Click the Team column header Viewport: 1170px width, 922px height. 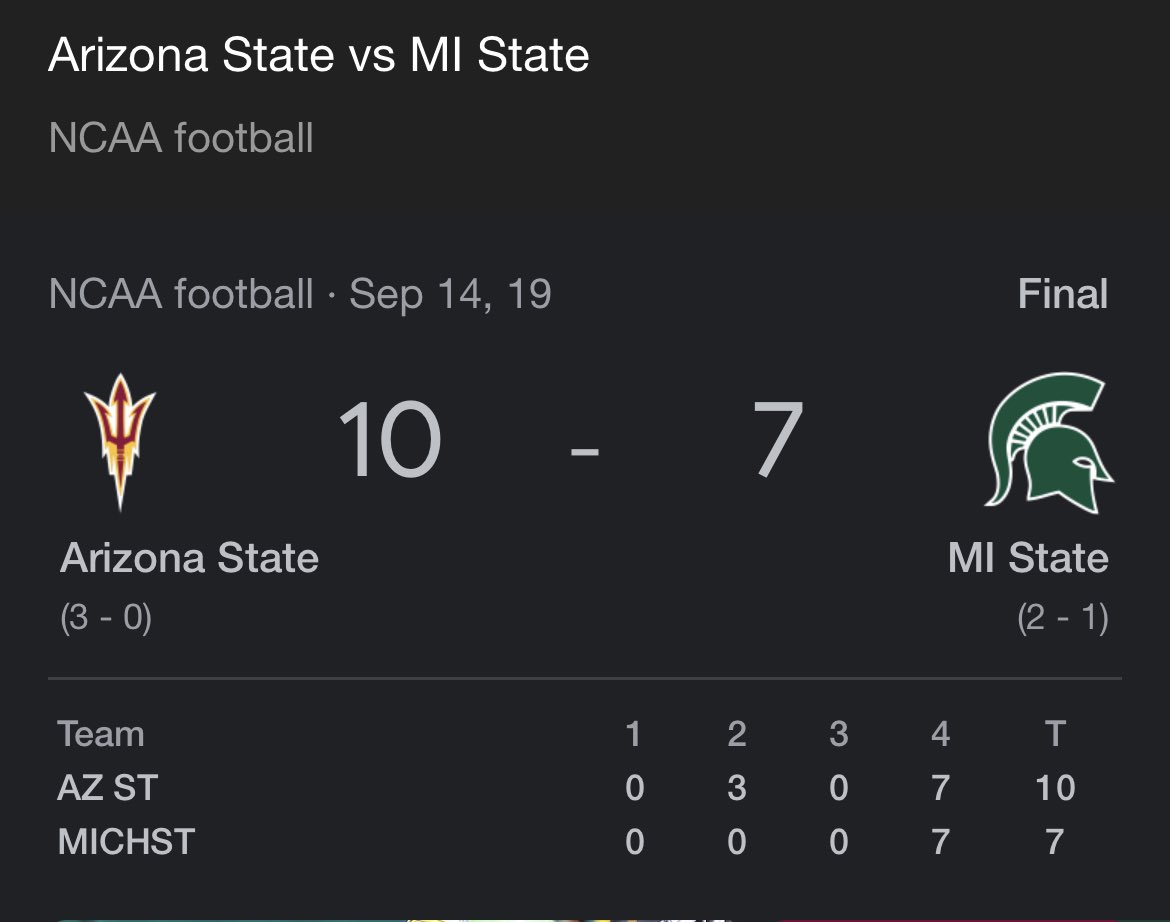(x=101, y=734)
